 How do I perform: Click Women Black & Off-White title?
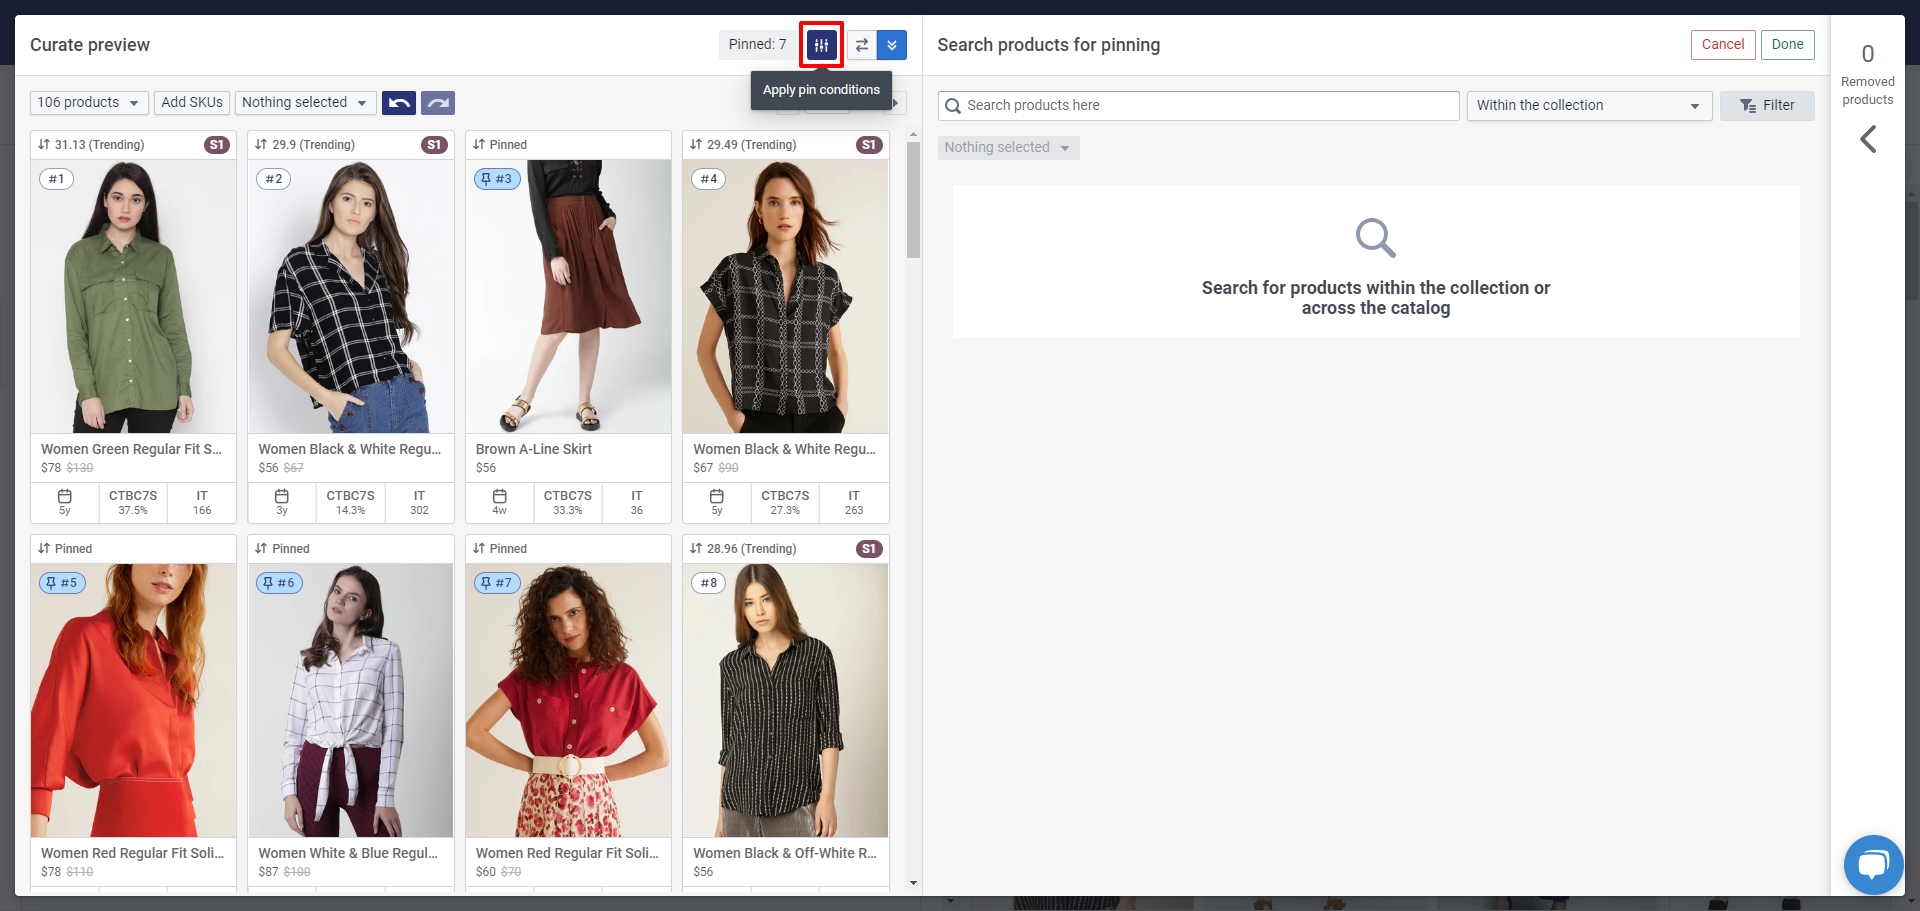[x=785, y=854]
